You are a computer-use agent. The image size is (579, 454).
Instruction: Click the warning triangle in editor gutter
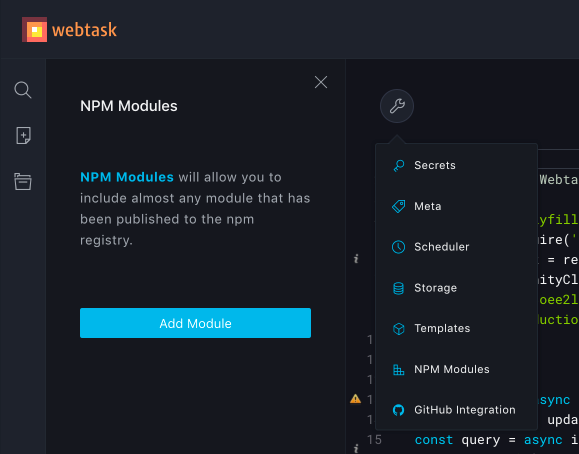tap(355, 399)
